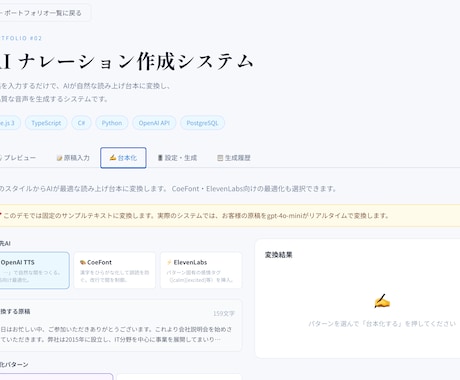Click the C# technology tag
Image resolution: width=460 pixels, height=380 pixels.
point(81,123)
